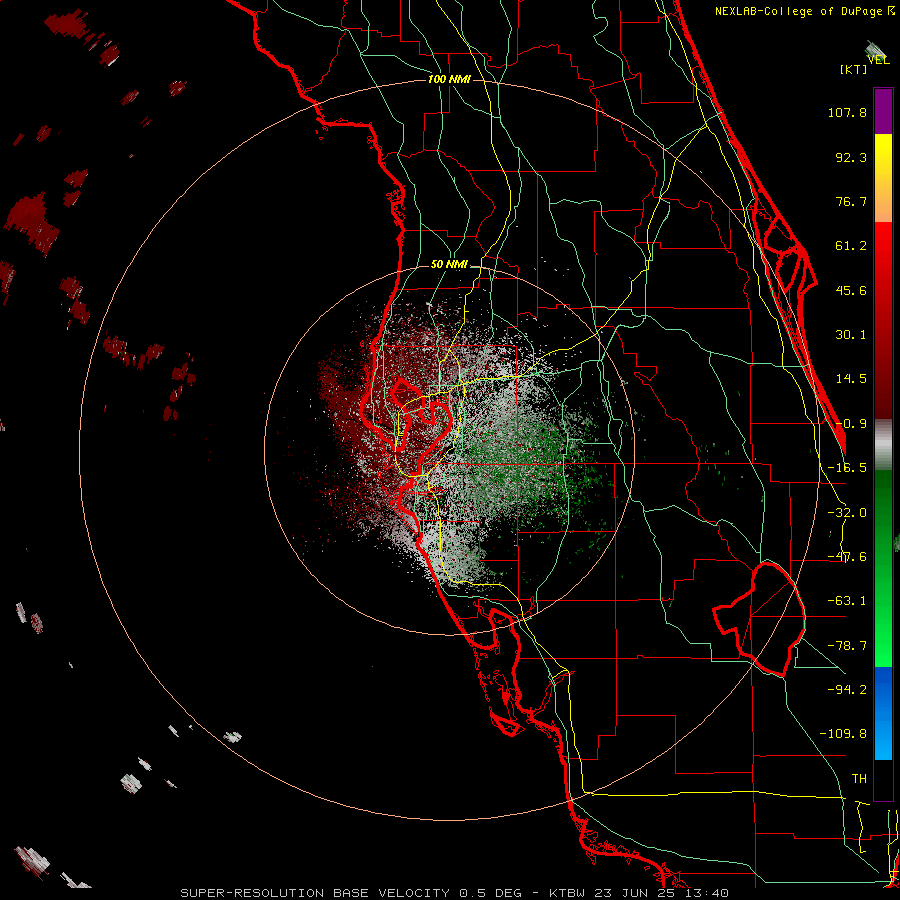Image resolution: width=900 pixels, height=900 pixels.
Task: Click the Super-Resolution Base Velocity caption
Action: click(455, 893)
